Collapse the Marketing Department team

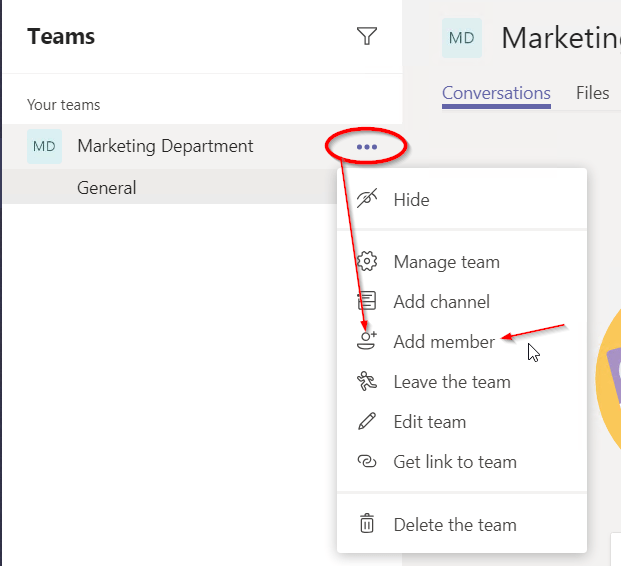[165, 146]
